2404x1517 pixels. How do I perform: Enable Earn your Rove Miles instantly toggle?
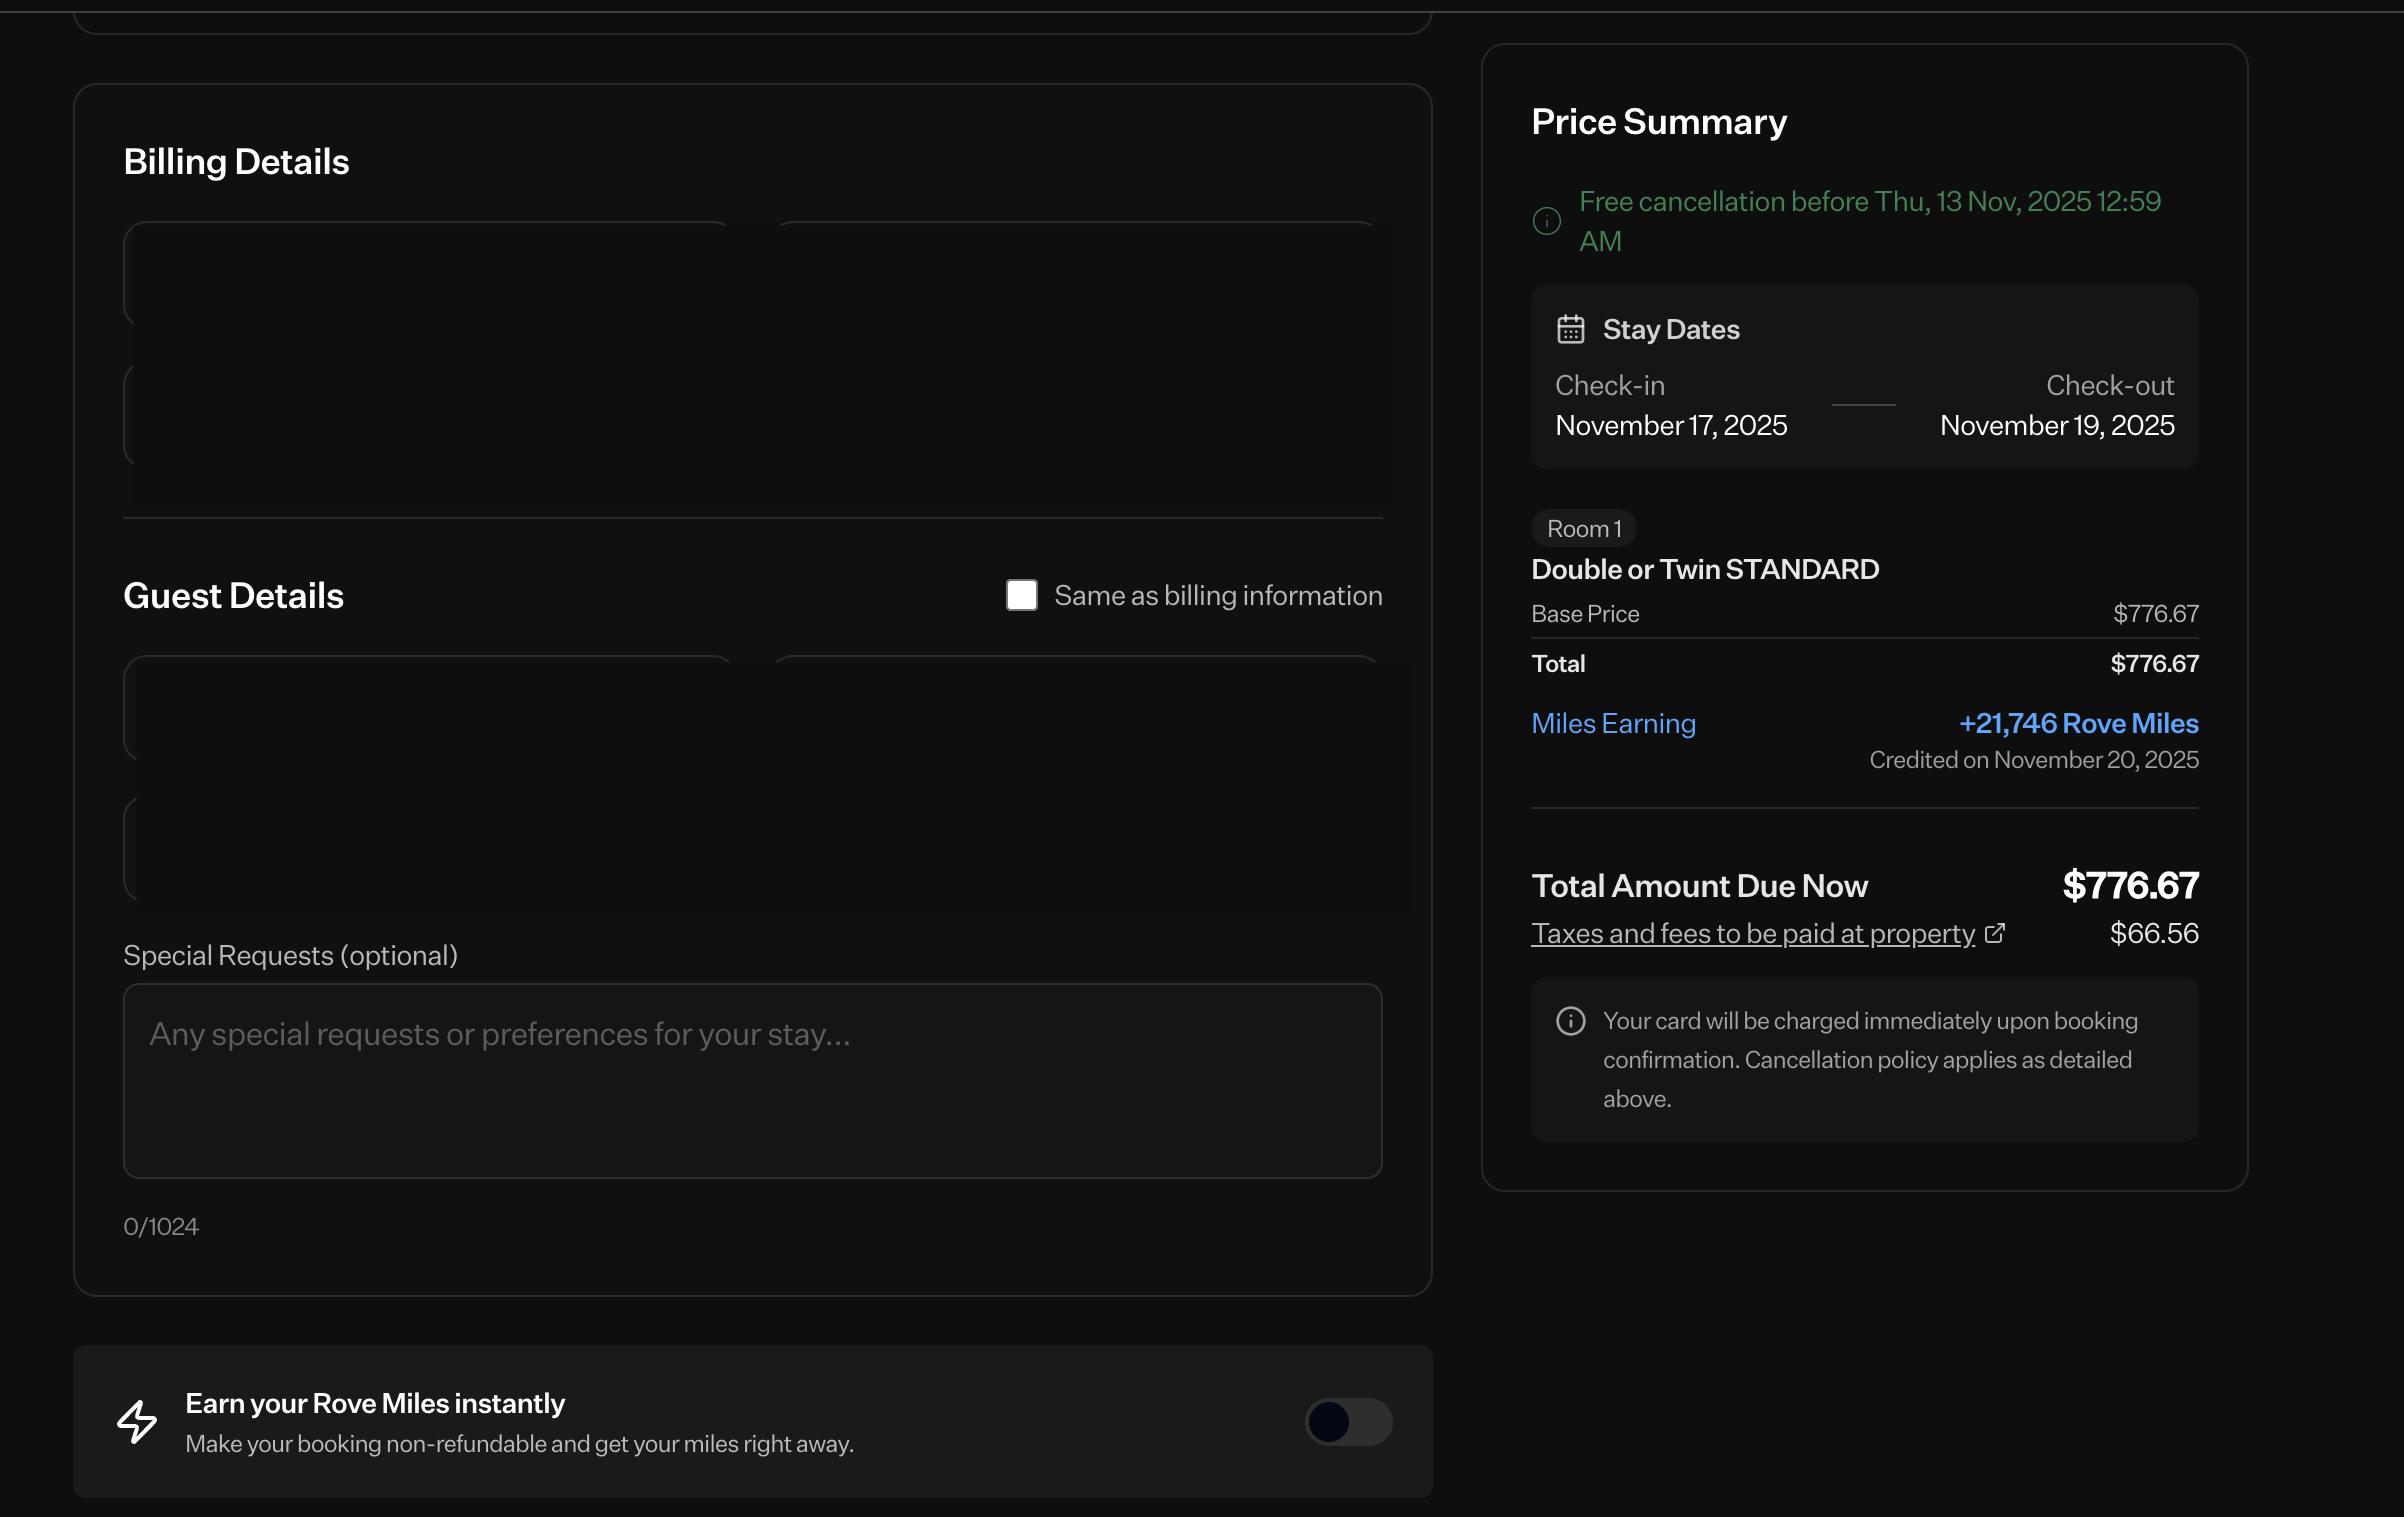[1347, 1421]
